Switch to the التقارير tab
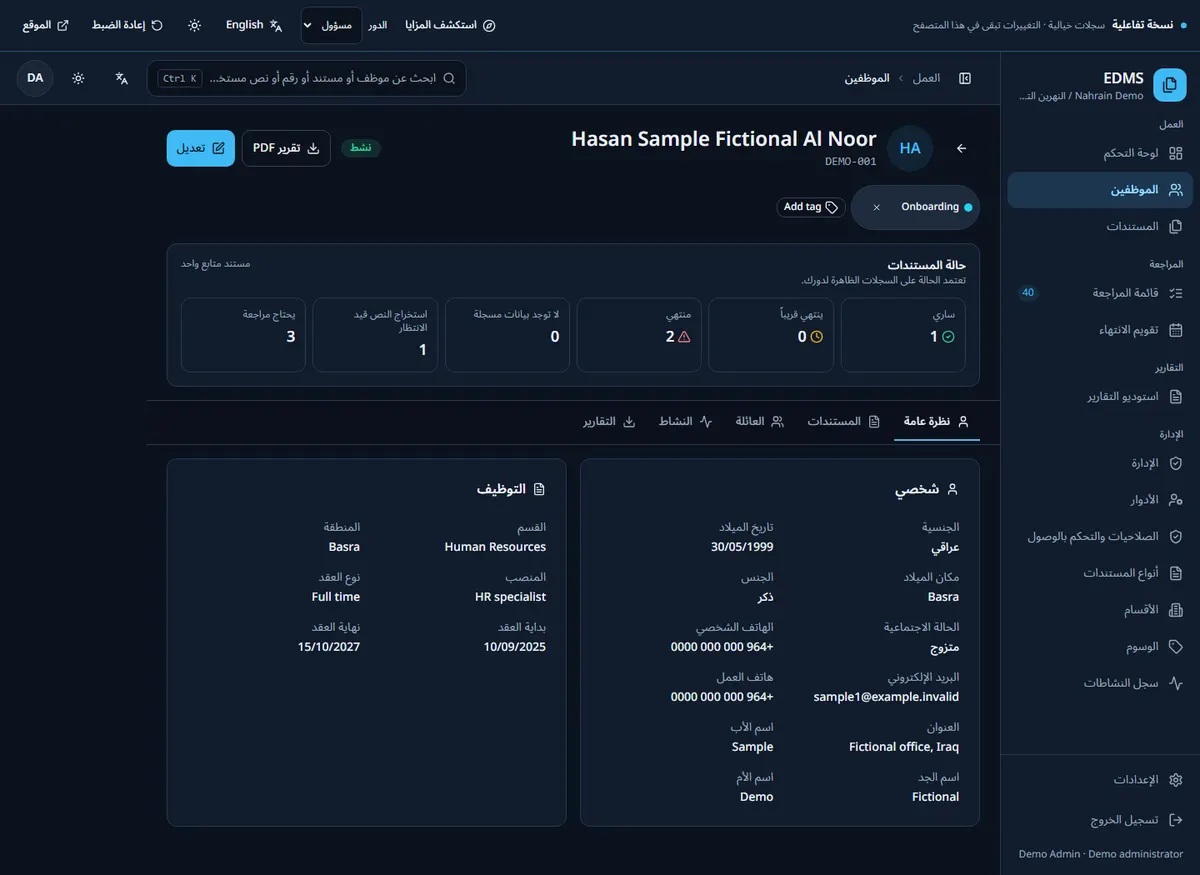Viewport: 1200px width, 875px height. pyautogui.click(x=610, y=422)
